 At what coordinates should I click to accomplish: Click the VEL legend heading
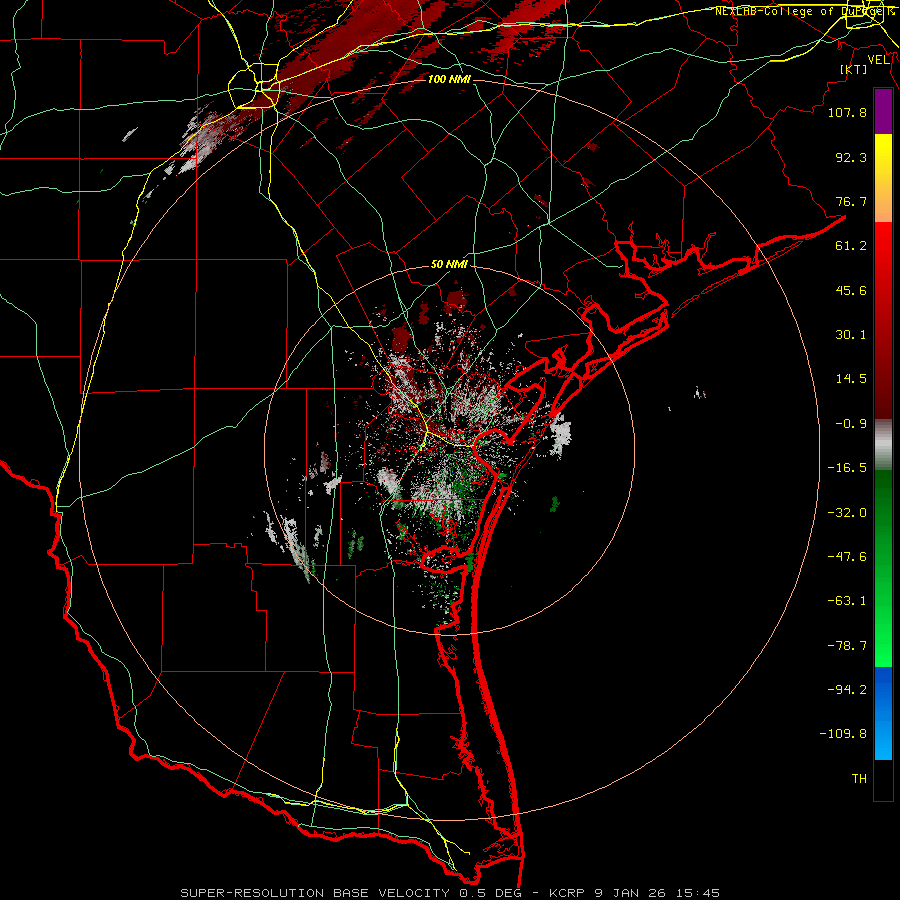878,60
